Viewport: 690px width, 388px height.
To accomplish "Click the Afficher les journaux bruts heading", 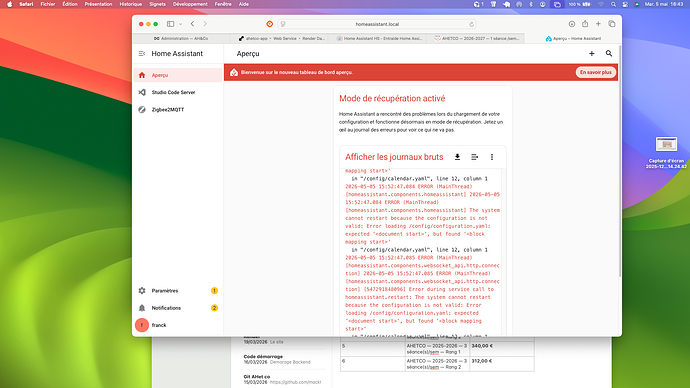I will coord(394,157).
